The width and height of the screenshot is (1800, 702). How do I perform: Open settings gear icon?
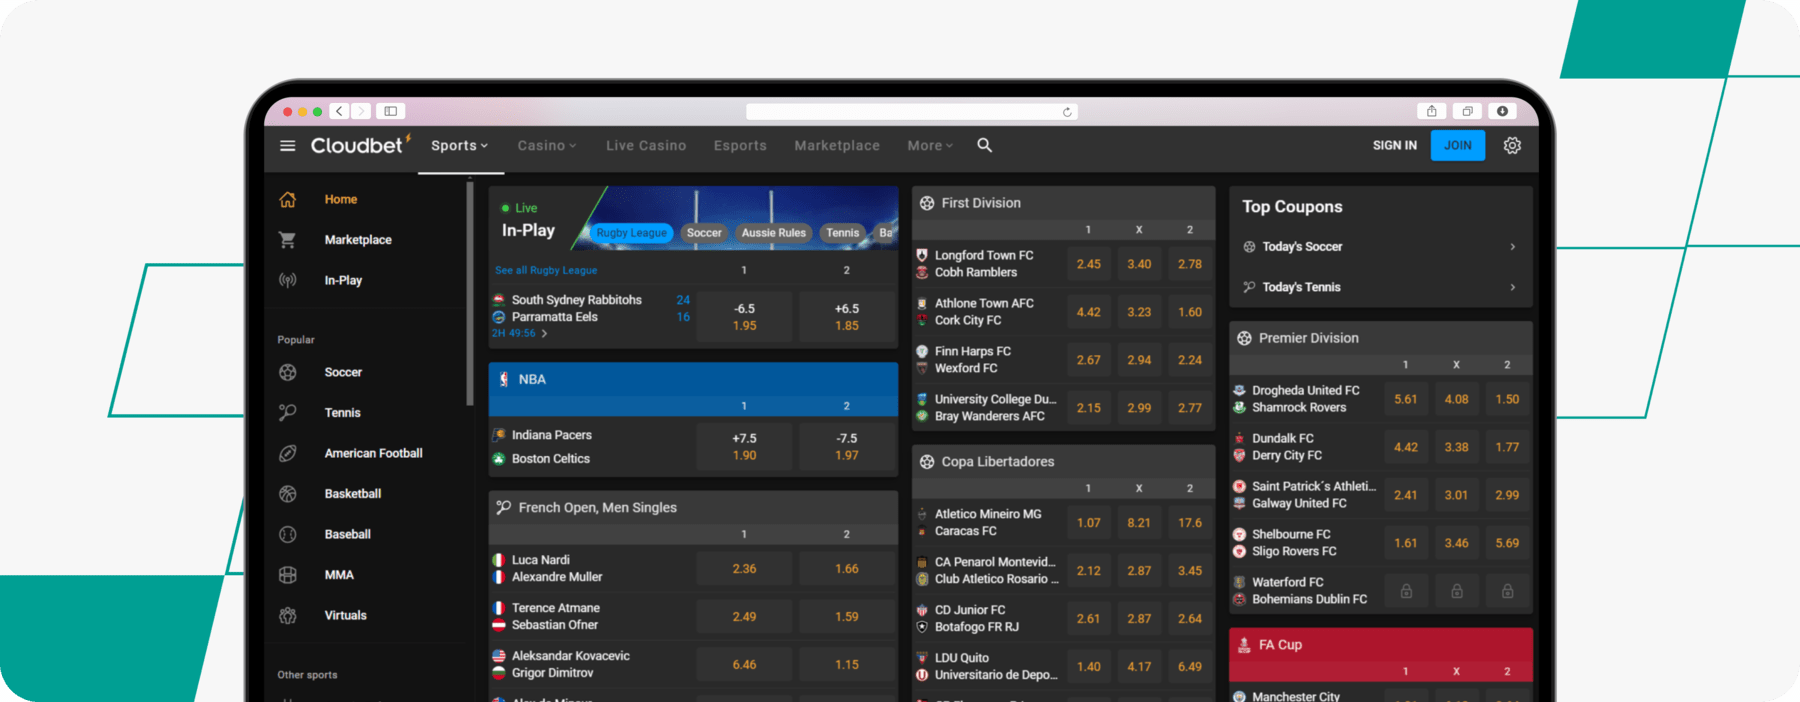(1512, 146)
